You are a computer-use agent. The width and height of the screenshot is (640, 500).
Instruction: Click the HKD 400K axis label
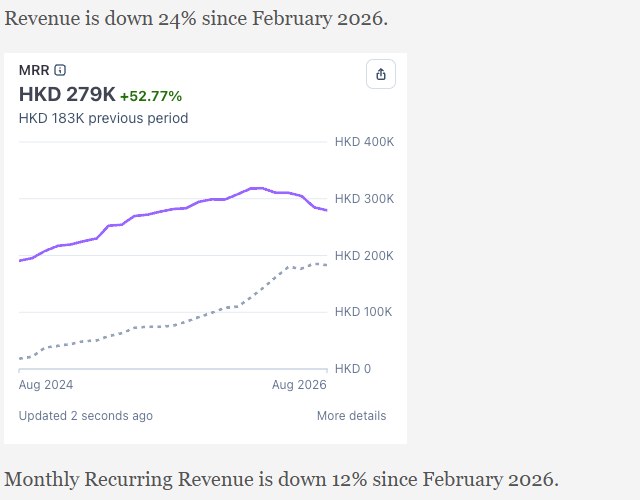(364, 142)
